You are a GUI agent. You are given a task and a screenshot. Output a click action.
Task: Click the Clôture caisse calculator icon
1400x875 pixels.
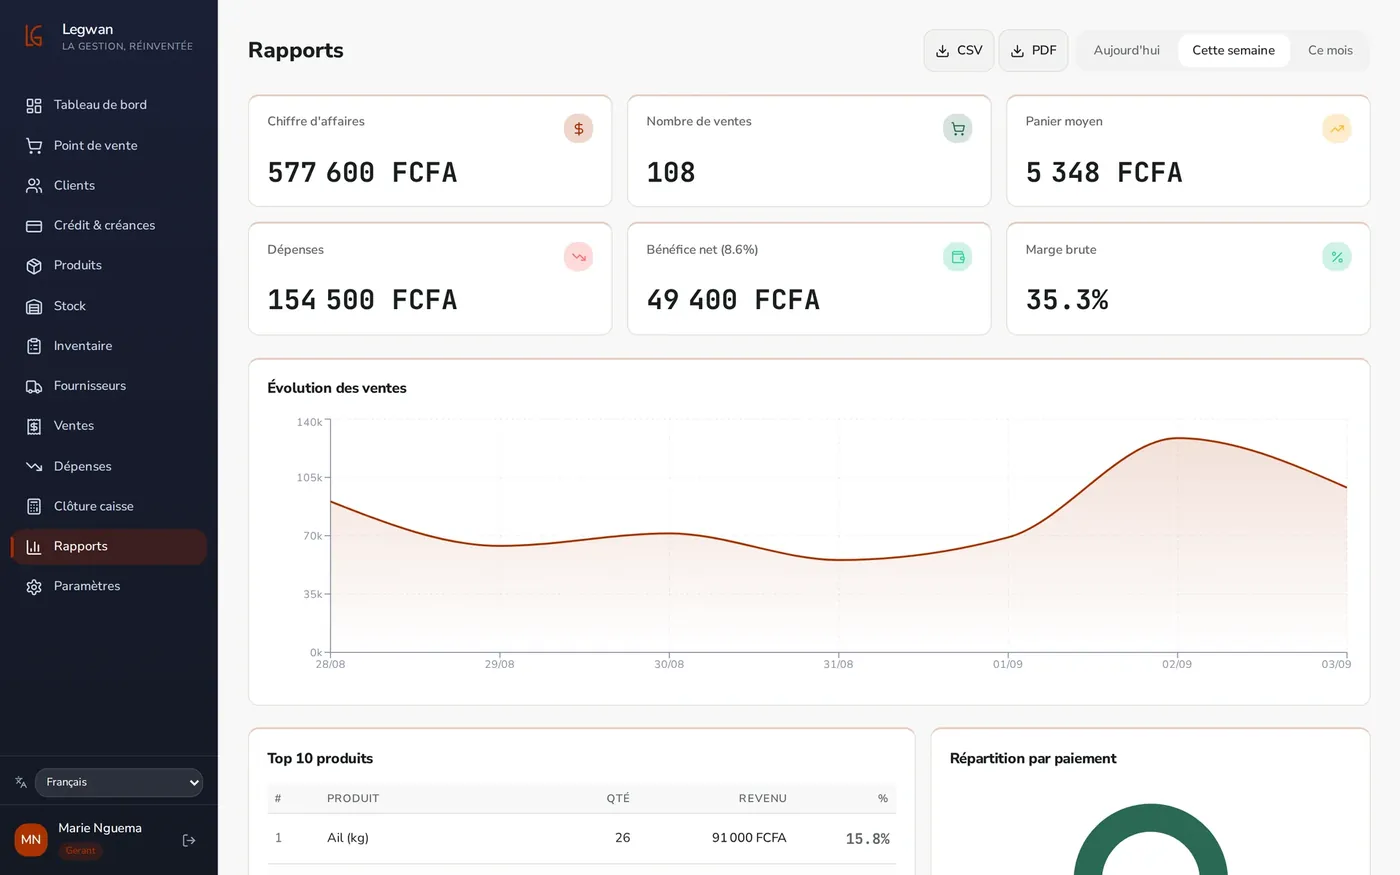34,506
